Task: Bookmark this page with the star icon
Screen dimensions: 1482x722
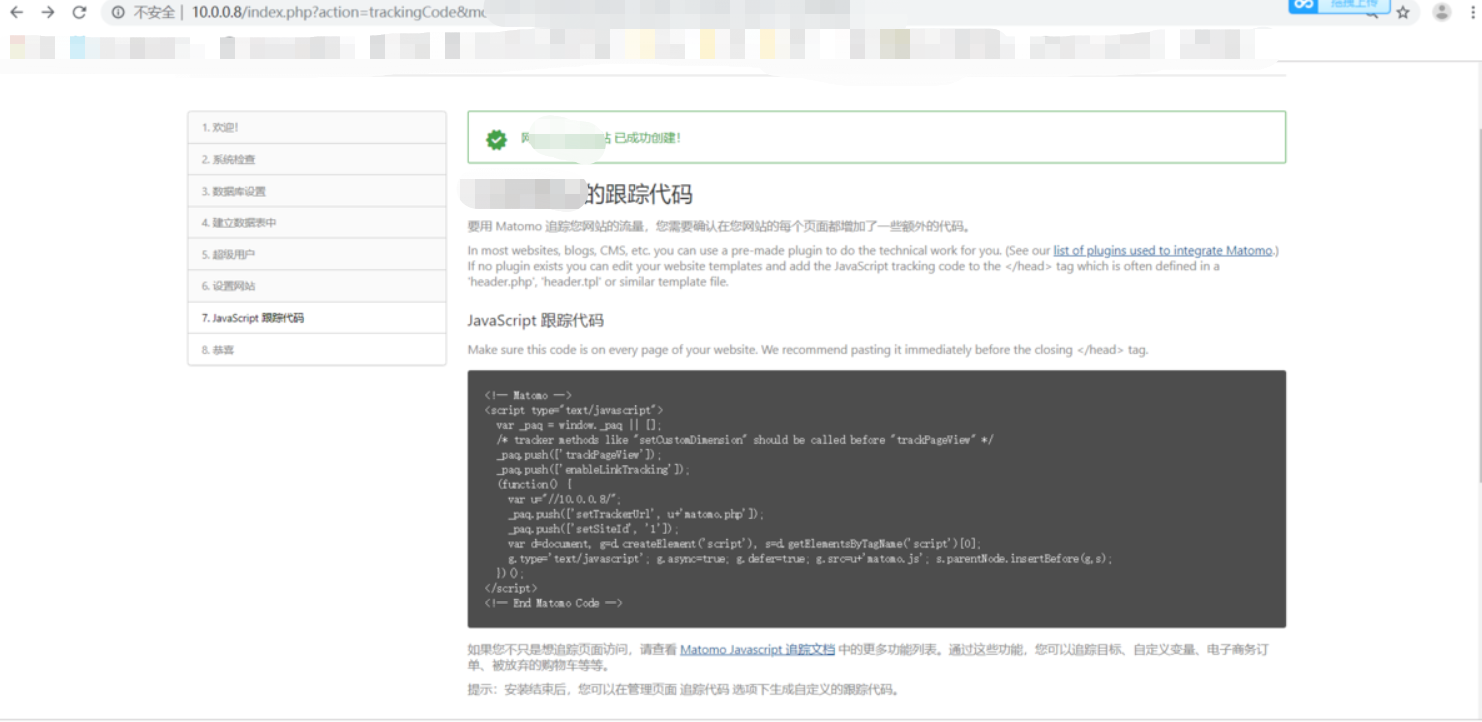Action: tap(1403, 13)
